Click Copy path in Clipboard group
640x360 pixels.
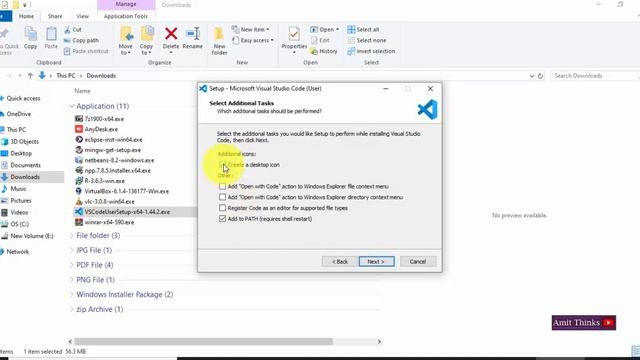[81, 40]
